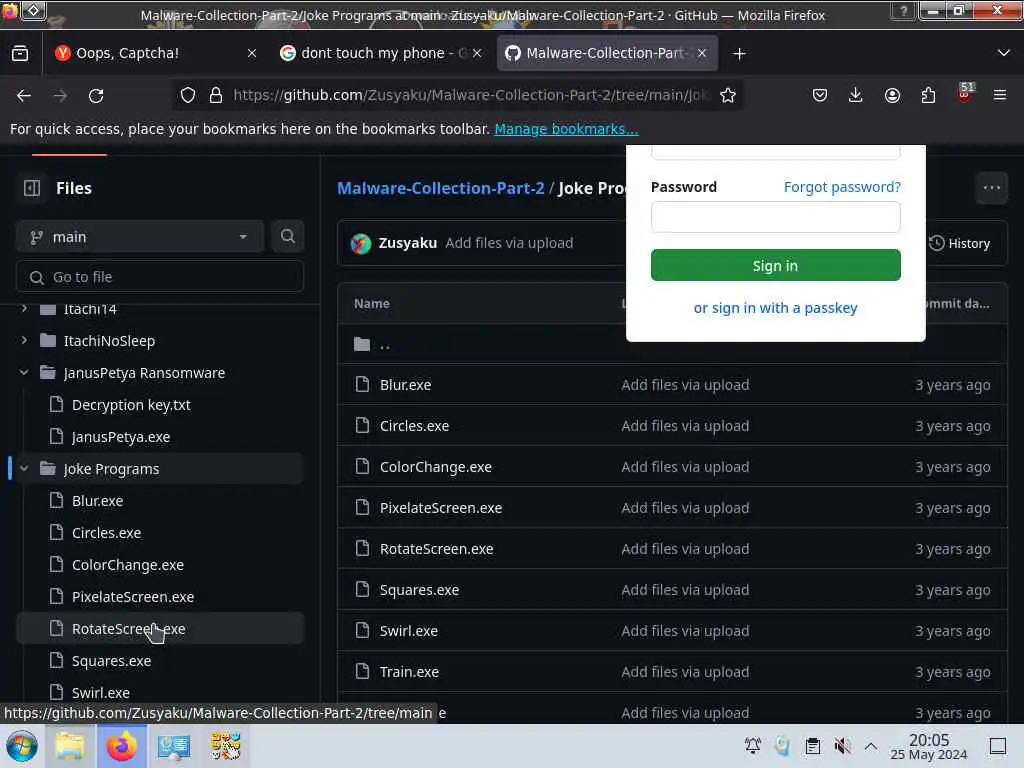Open JanusPetya.exe in tree
This screenshot has height=768, width=1024.
coord(121,437)
